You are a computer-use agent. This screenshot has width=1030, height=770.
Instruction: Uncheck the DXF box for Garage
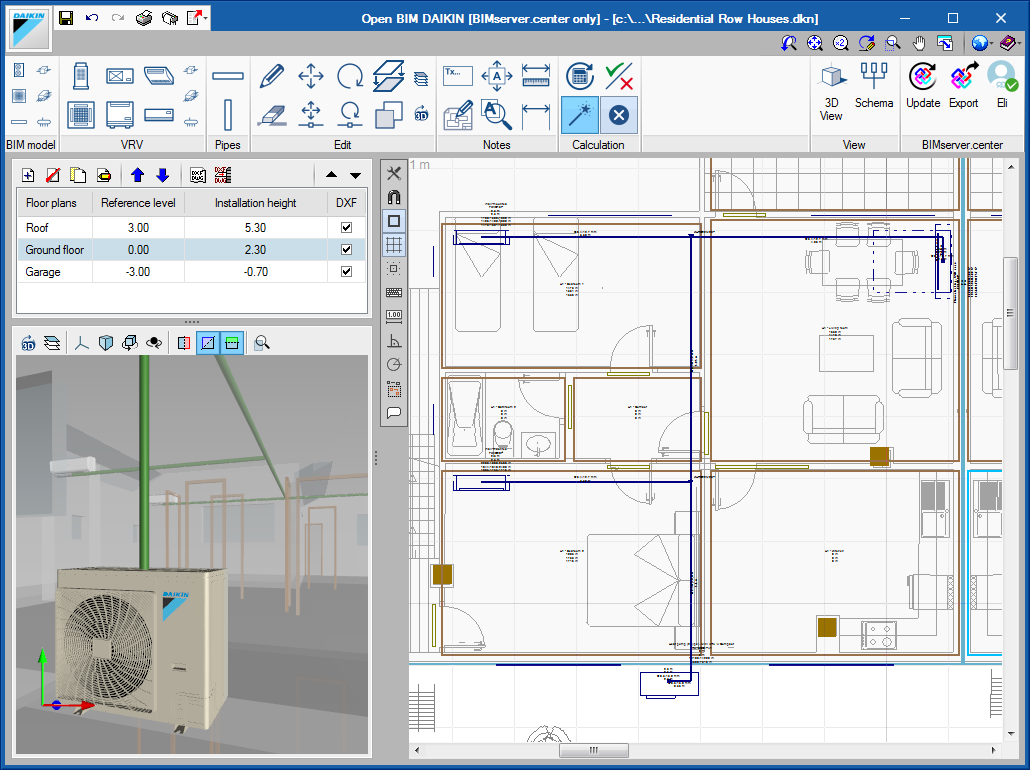(x=346, y=271)
